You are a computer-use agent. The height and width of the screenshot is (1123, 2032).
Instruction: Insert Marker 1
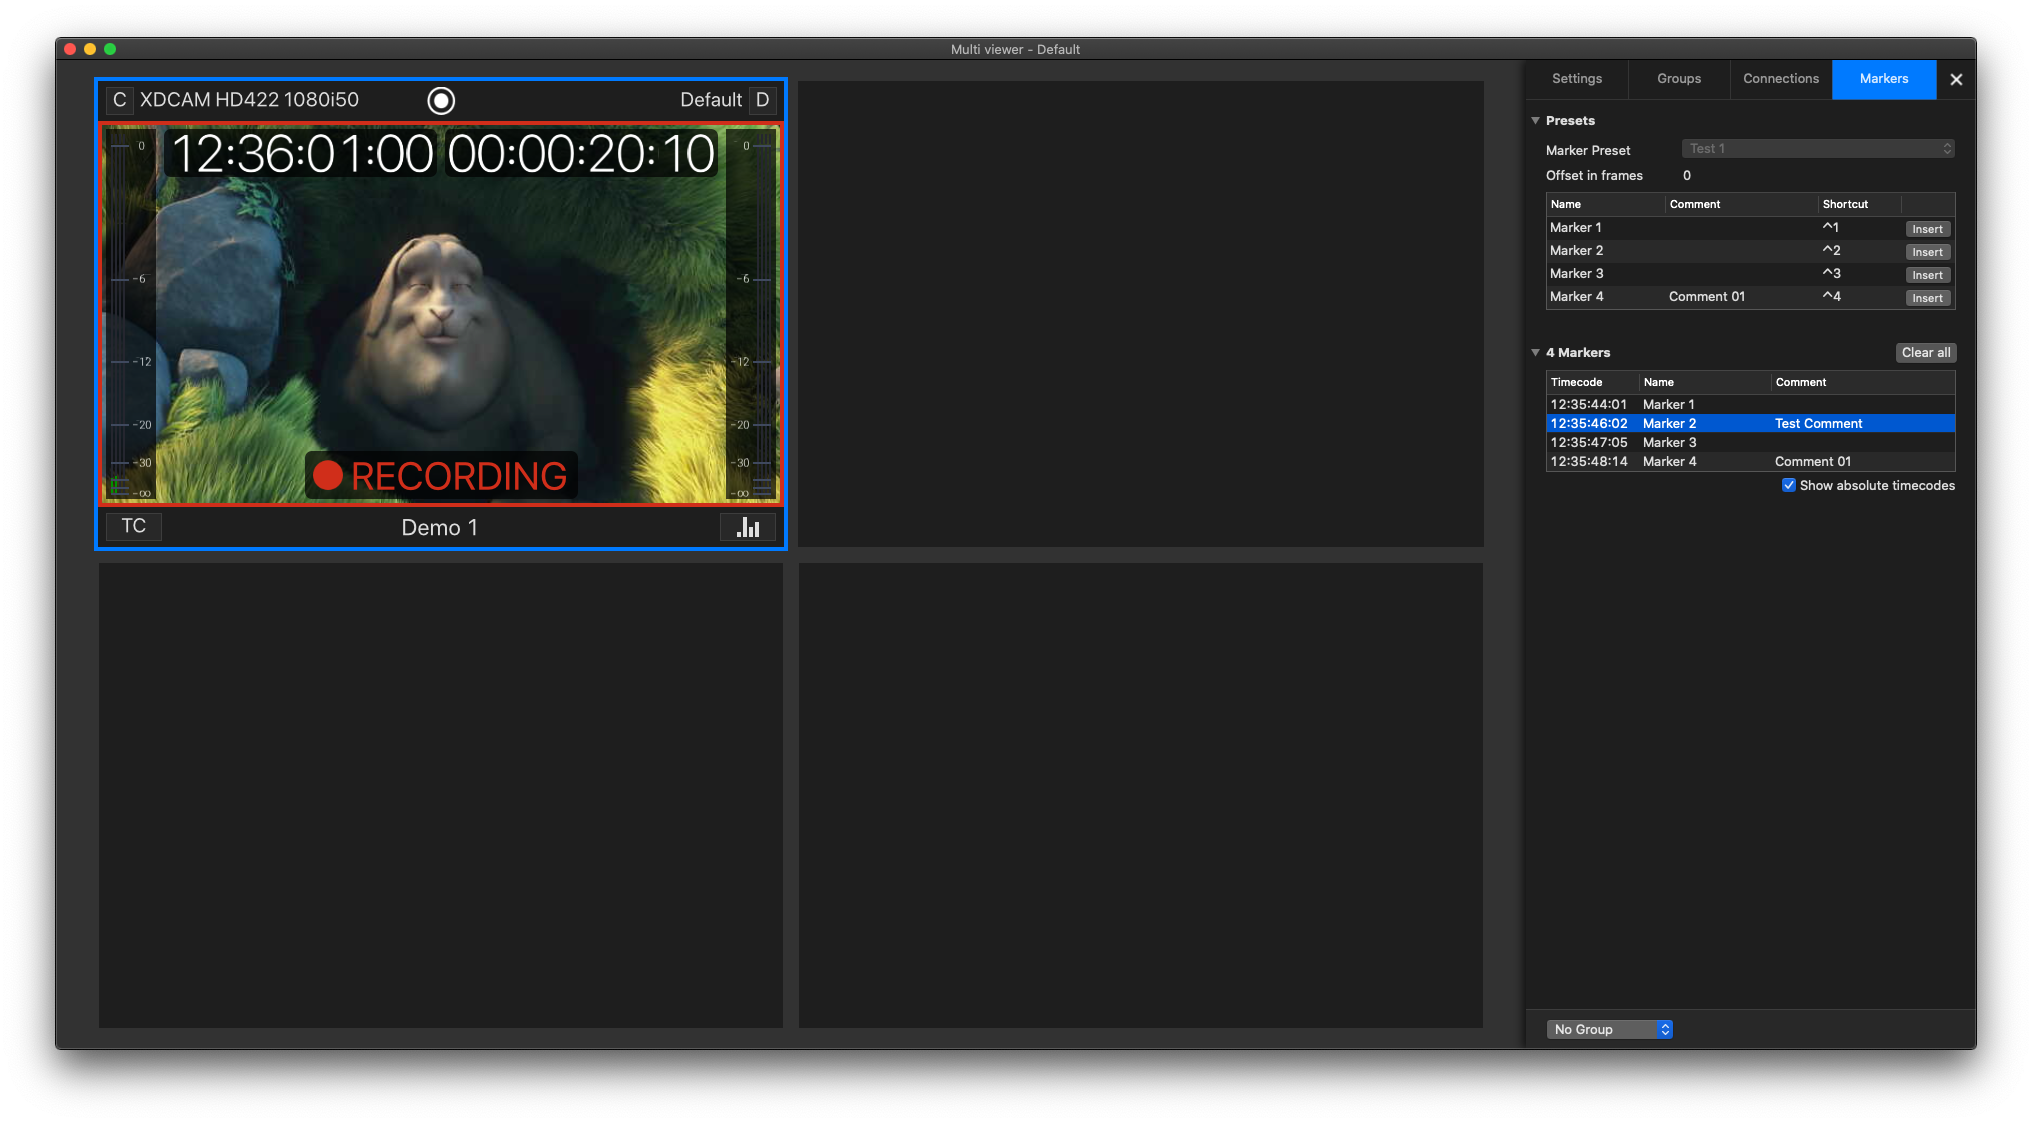tap(1927, 229)
